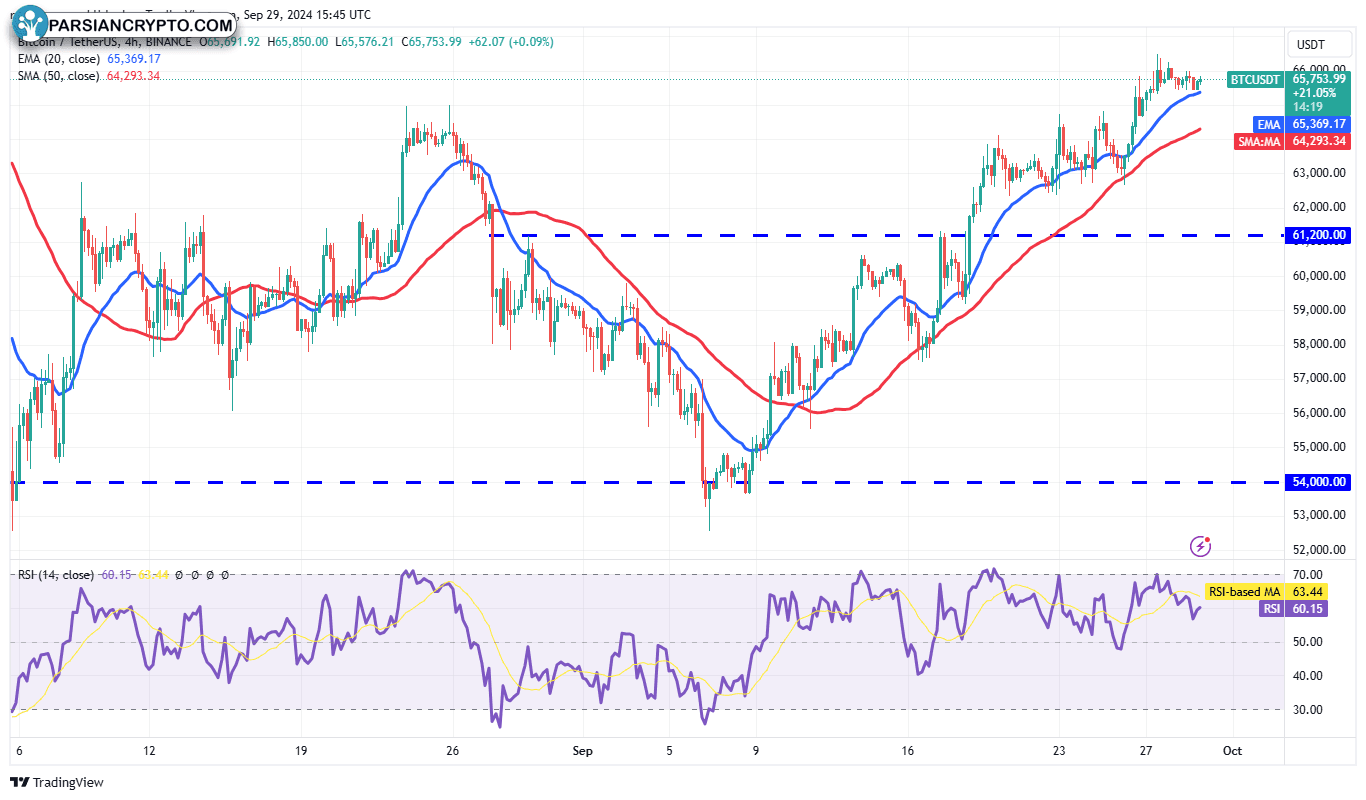Click the purple RSI scale label

1271,608
